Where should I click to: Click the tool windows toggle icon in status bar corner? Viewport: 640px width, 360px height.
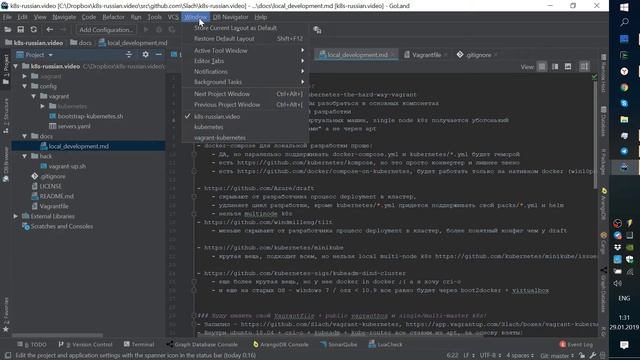coord(7,355)
